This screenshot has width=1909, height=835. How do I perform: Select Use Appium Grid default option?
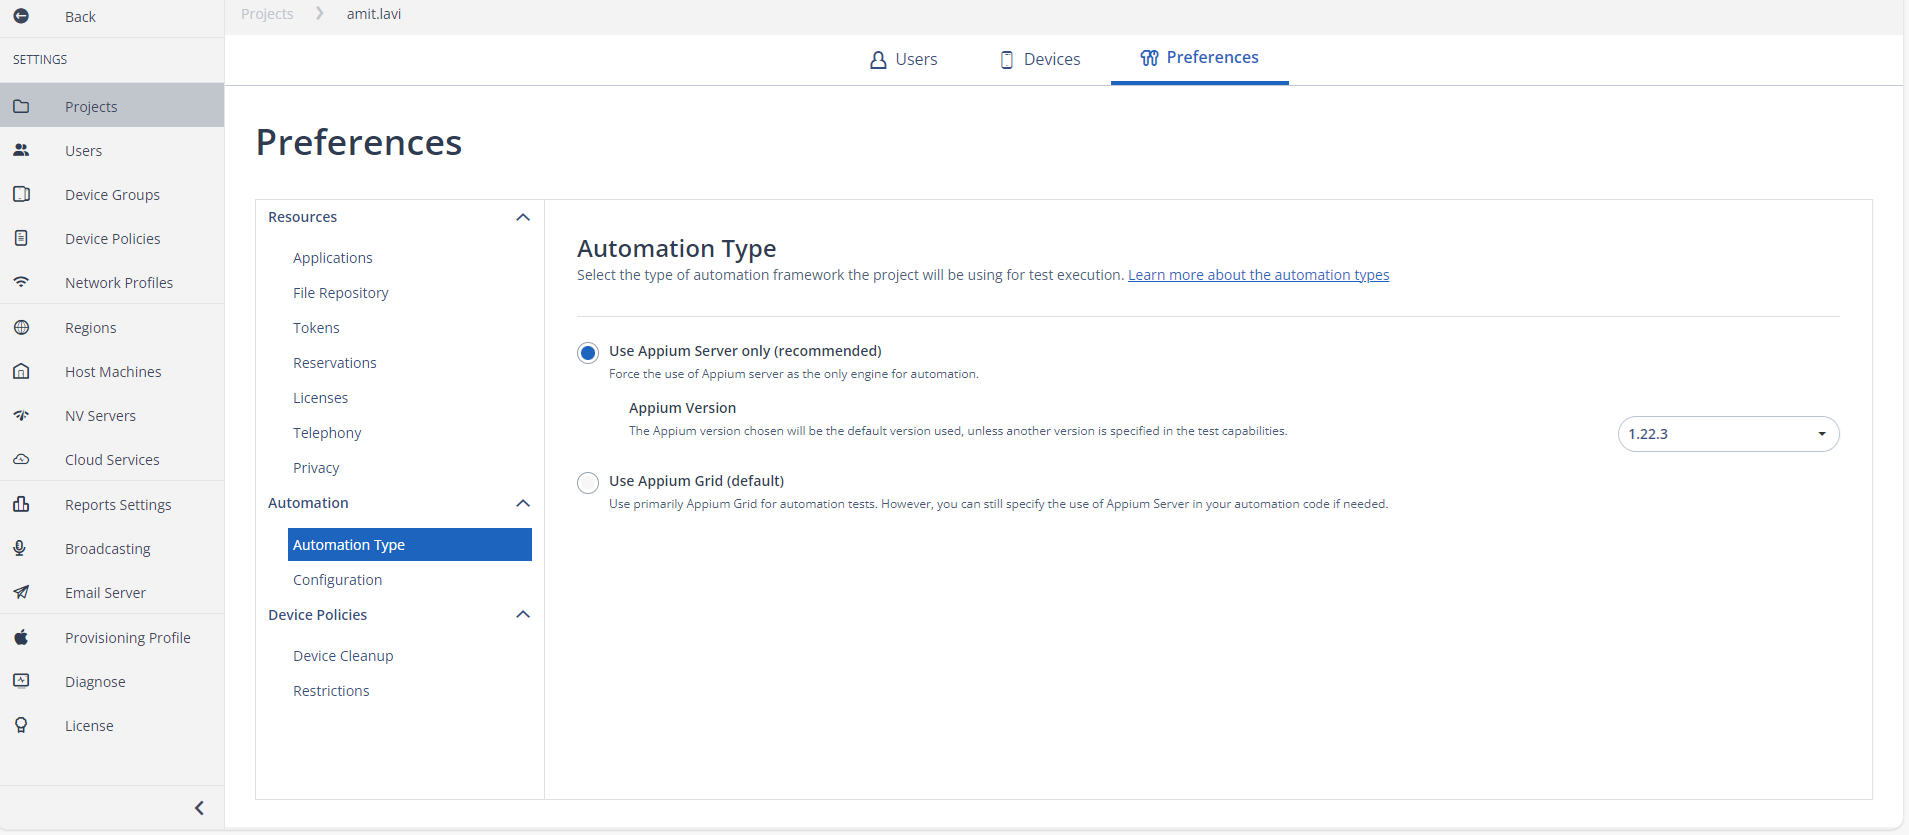click(588, 483)
